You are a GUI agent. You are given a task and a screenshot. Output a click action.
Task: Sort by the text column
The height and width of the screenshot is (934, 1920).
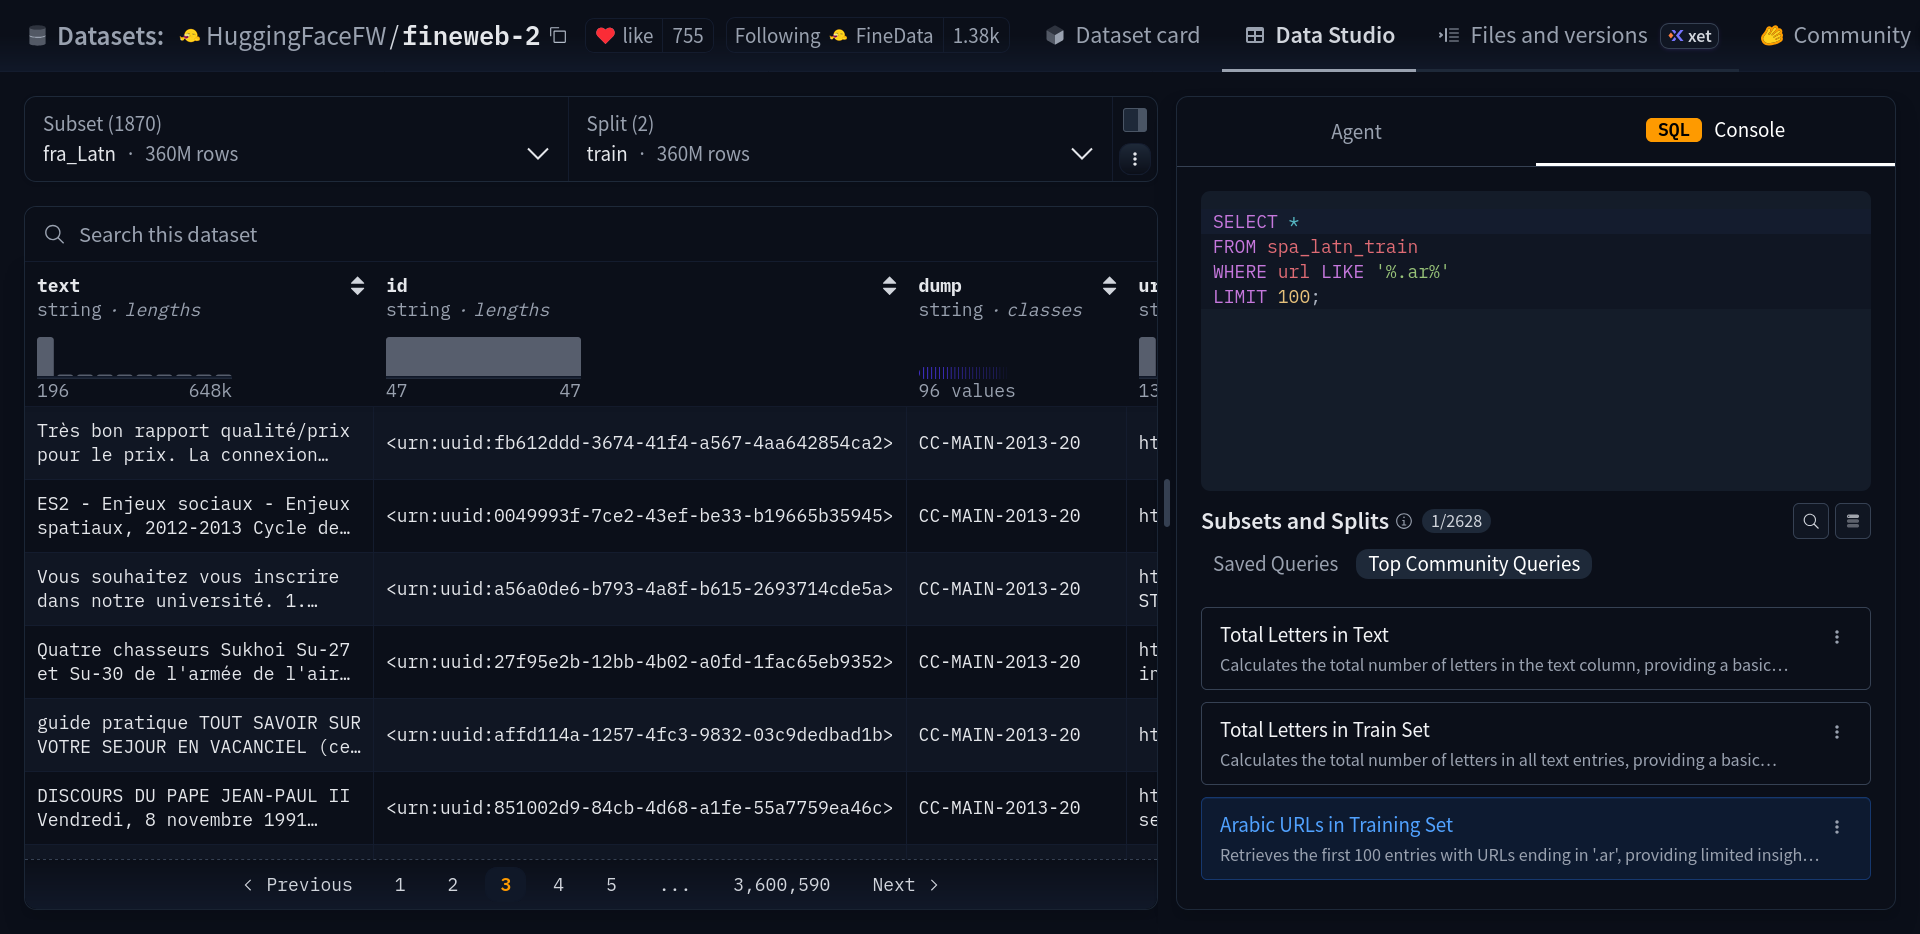tap(357, 286)
